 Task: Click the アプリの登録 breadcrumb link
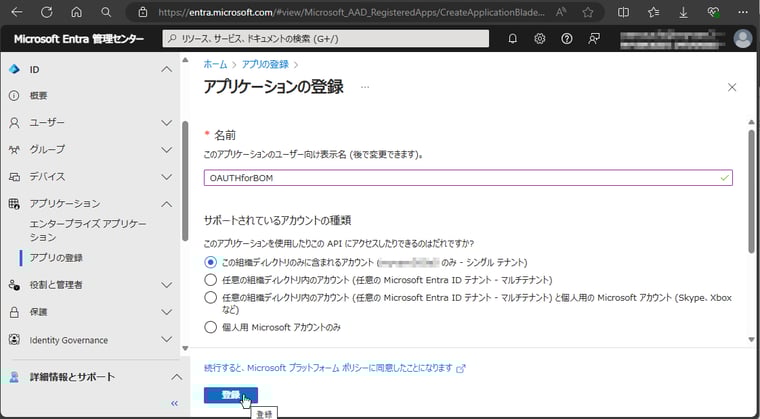pos(265,64)
